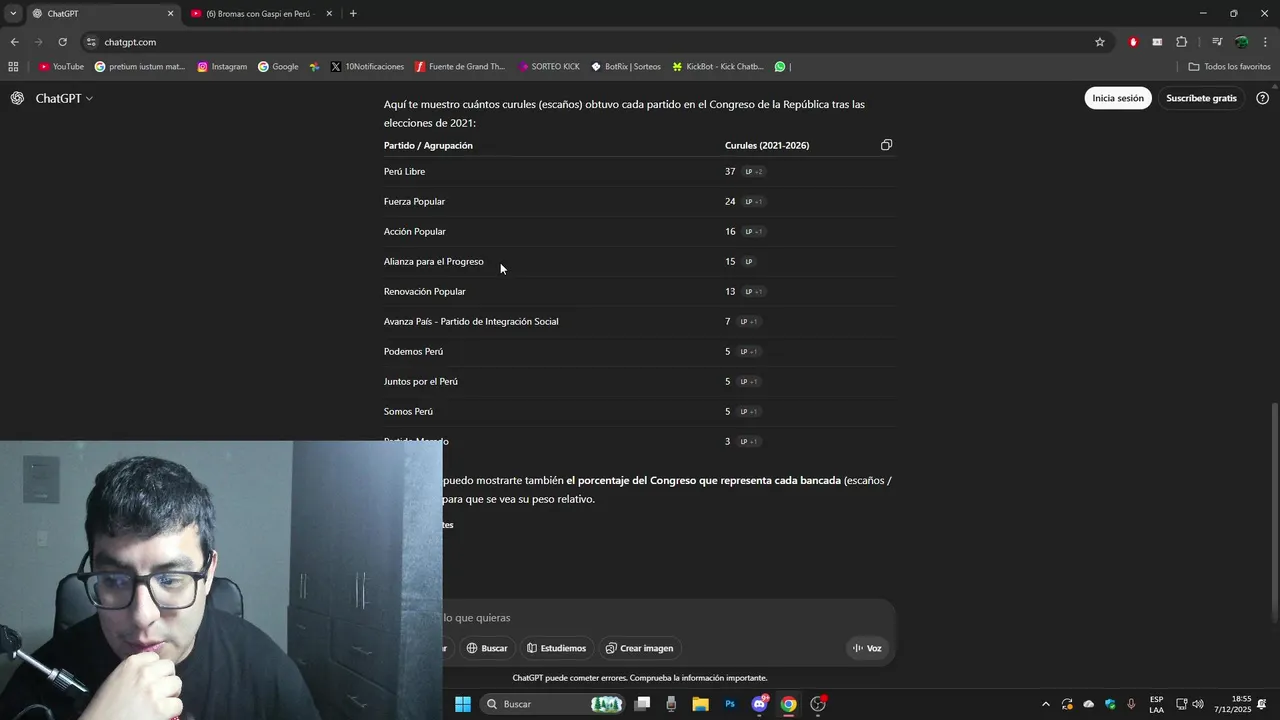The image size is (1280, 720).
Task: Click the Inicia sesión button
Action: coord(1118,98)
